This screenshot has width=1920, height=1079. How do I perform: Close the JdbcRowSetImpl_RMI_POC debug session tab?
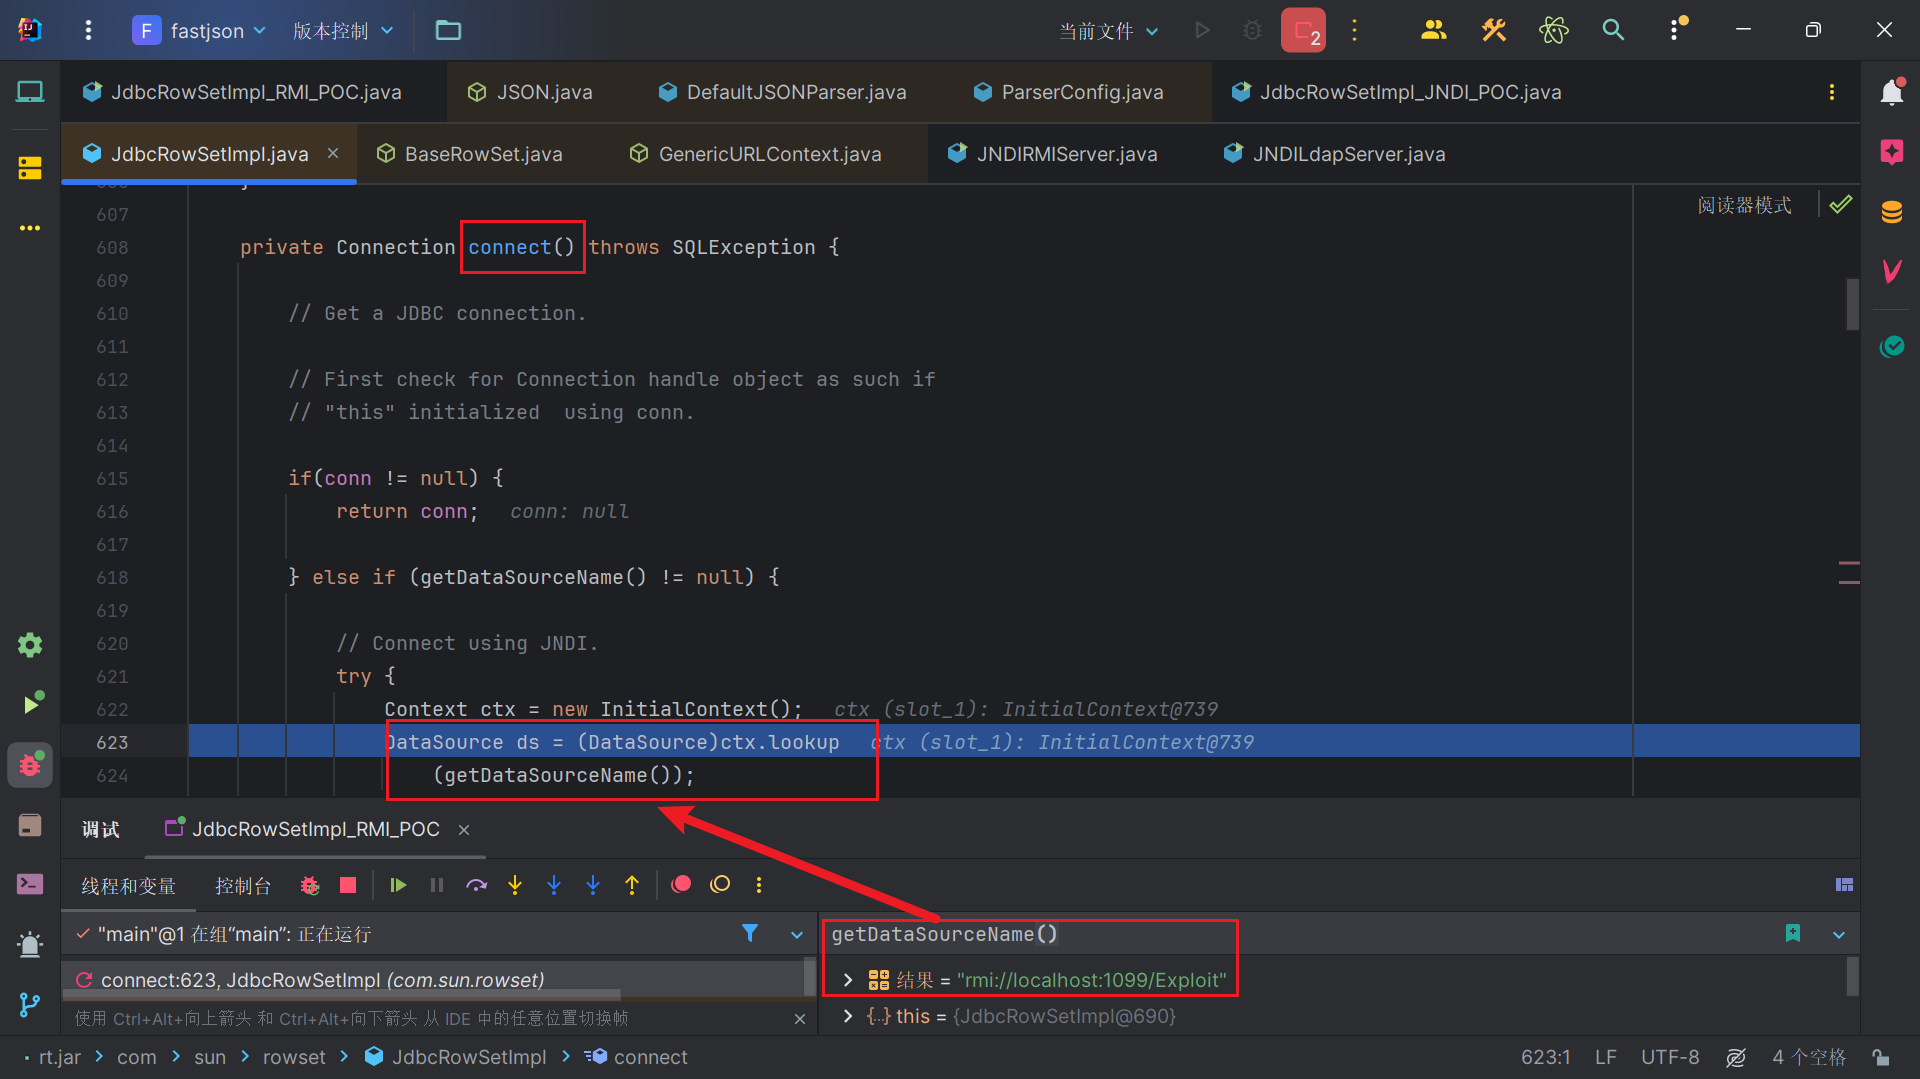coord(464,830)
